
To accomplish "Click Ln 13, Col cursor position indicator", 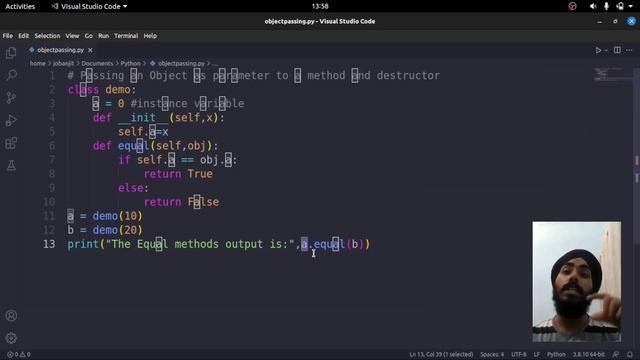I will click(x=441, y=354).
